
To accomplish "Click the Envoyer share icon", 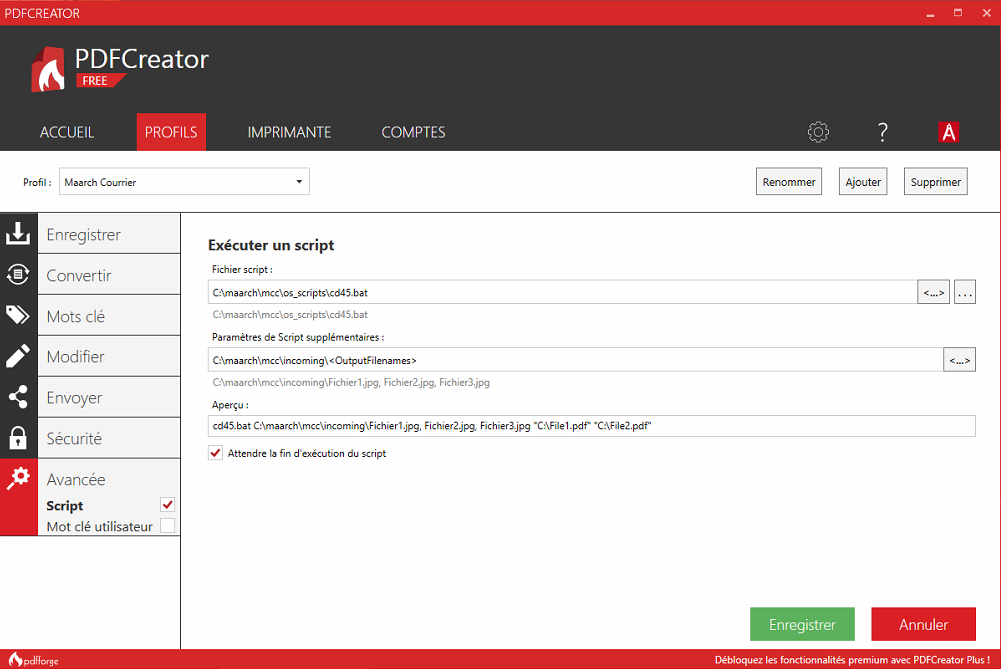I will coord(18,397).
